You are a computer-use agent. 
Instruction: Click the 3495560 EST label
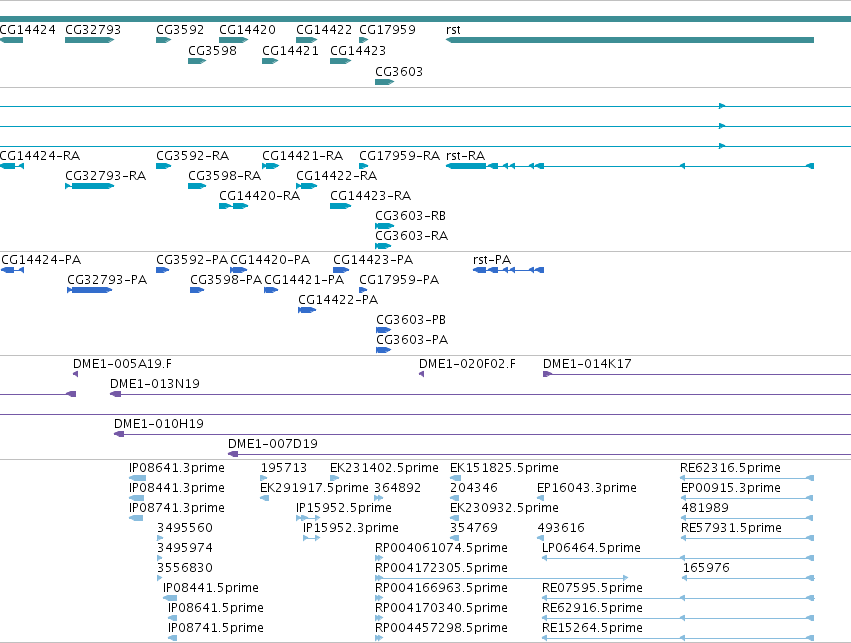click(185, 529)
